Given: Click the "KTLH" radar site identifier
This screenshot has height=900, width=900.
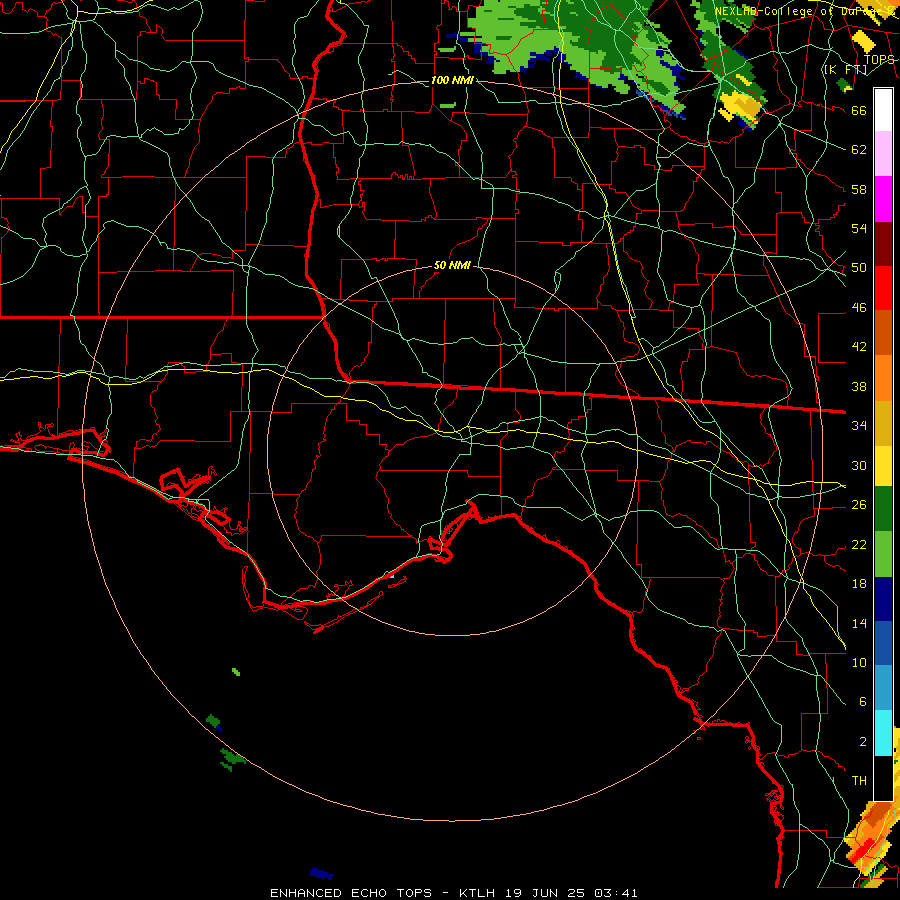Looking at the screenshot, I should tap(476, 893).
